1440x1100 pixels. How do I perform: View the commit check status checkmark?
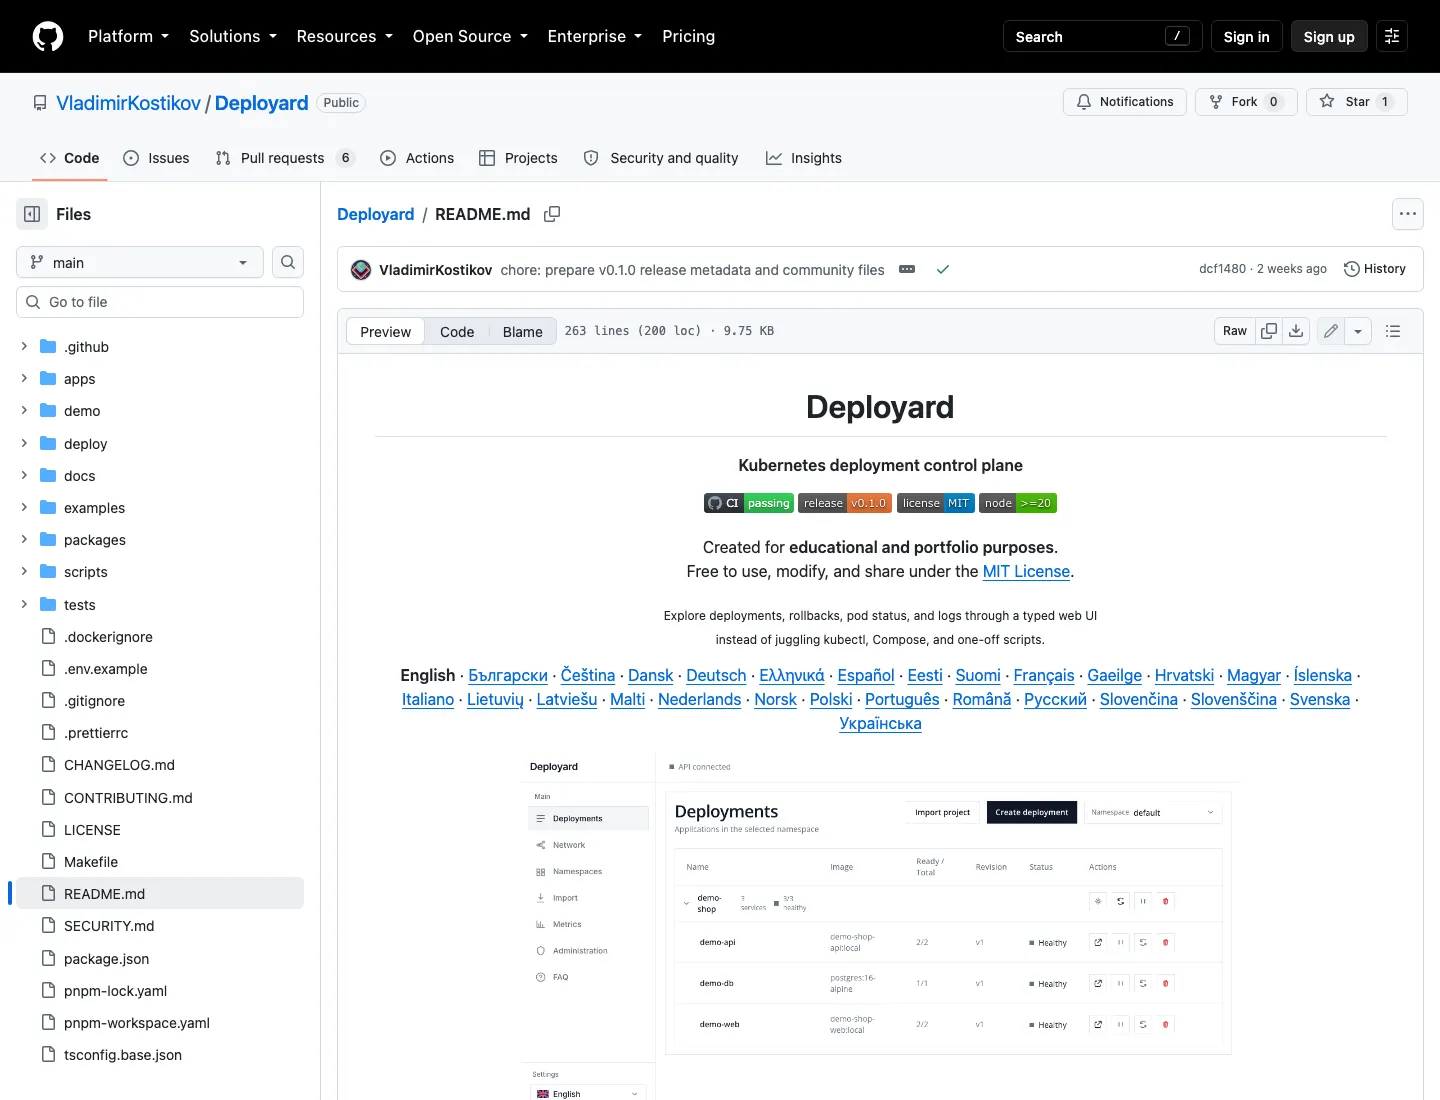(x=942, y=270)
